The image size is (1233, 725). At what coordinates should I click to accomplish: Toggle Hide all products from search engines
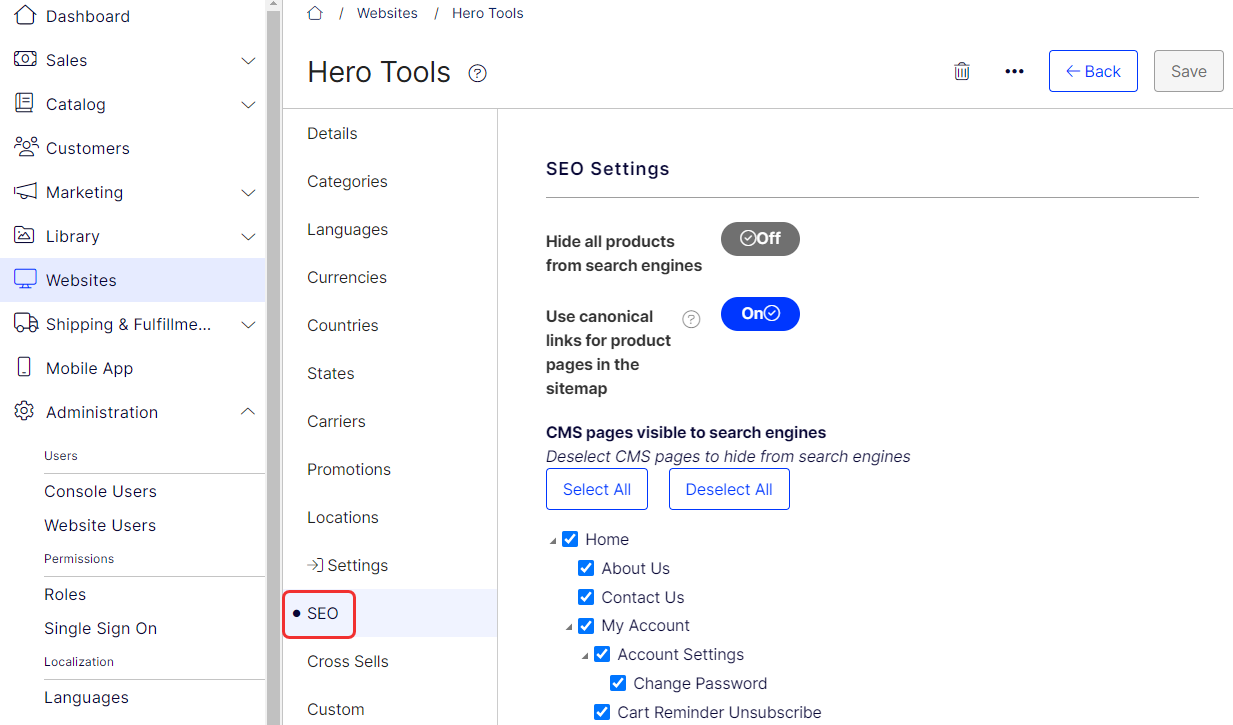coord(760,239)
